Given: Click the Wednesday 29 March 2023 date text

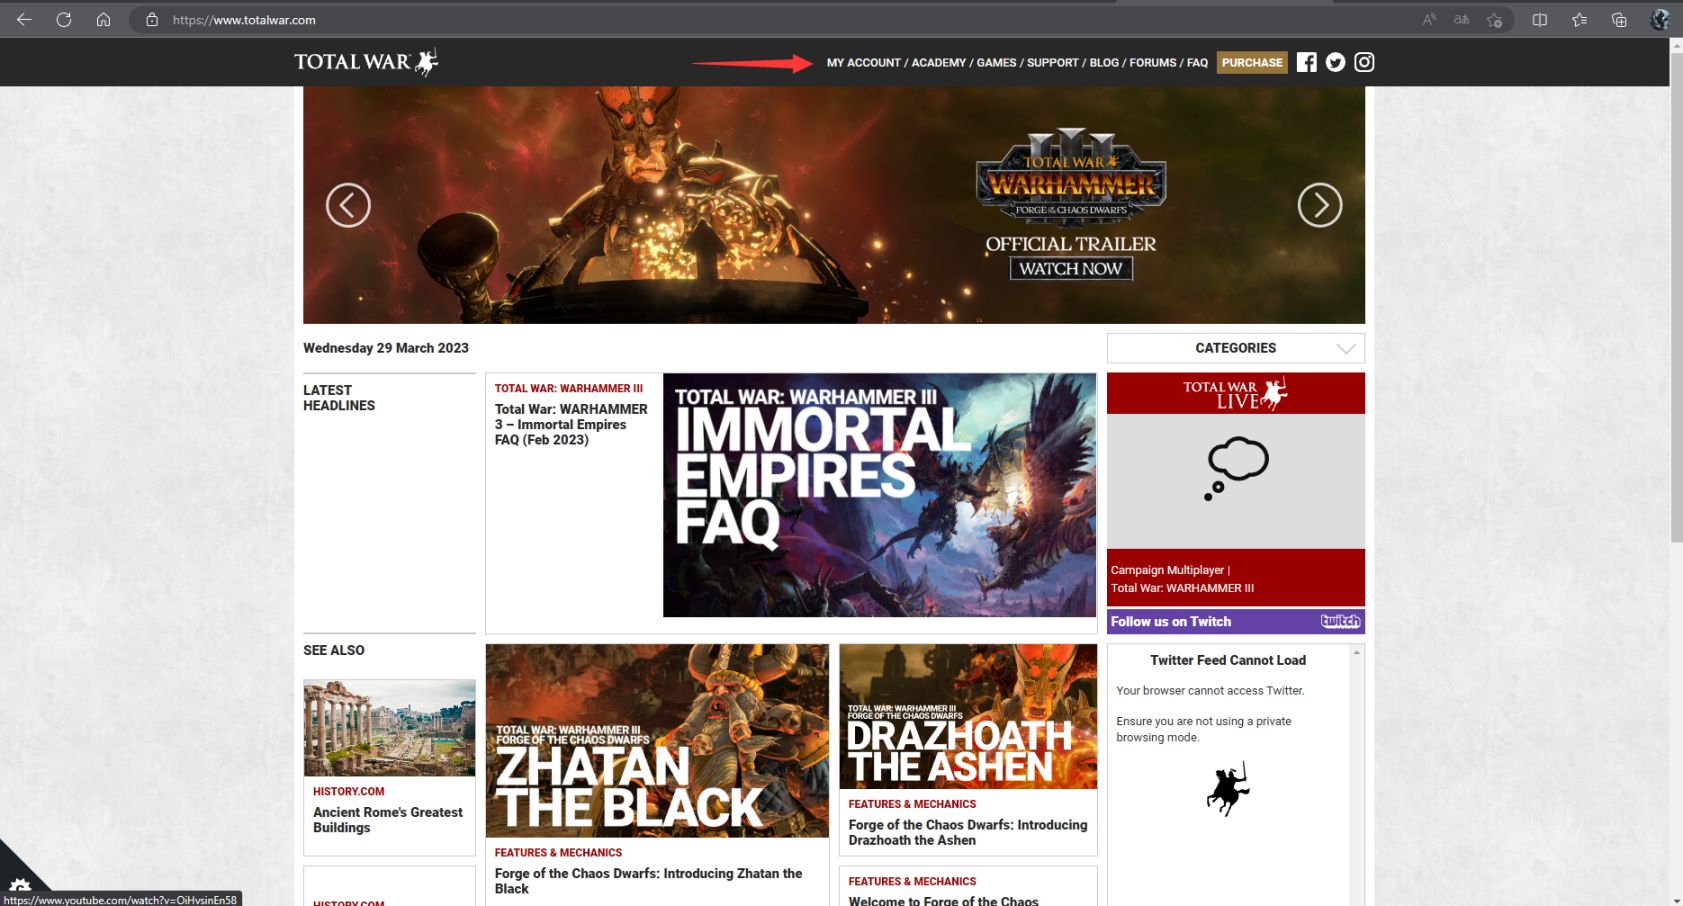Looking at the screenshot, I should point(386,348).
